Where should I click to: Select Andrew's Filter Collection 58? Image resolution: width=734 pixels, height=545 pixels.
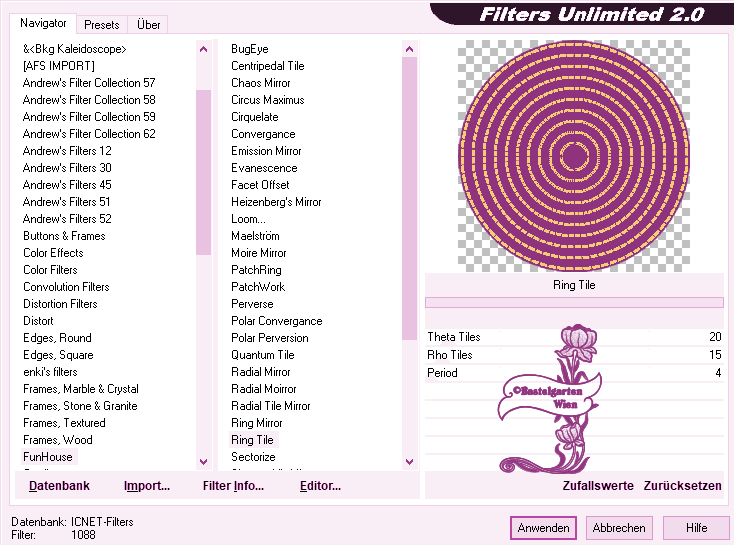click(x=89, y=100)
